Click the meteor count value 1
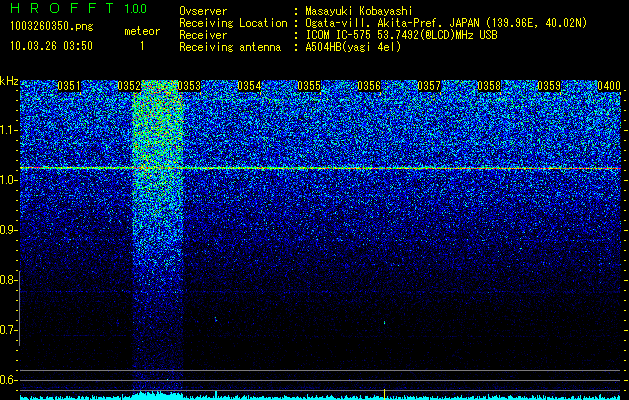The width and height of the screenshot is (629, 400). click(142, 46)
